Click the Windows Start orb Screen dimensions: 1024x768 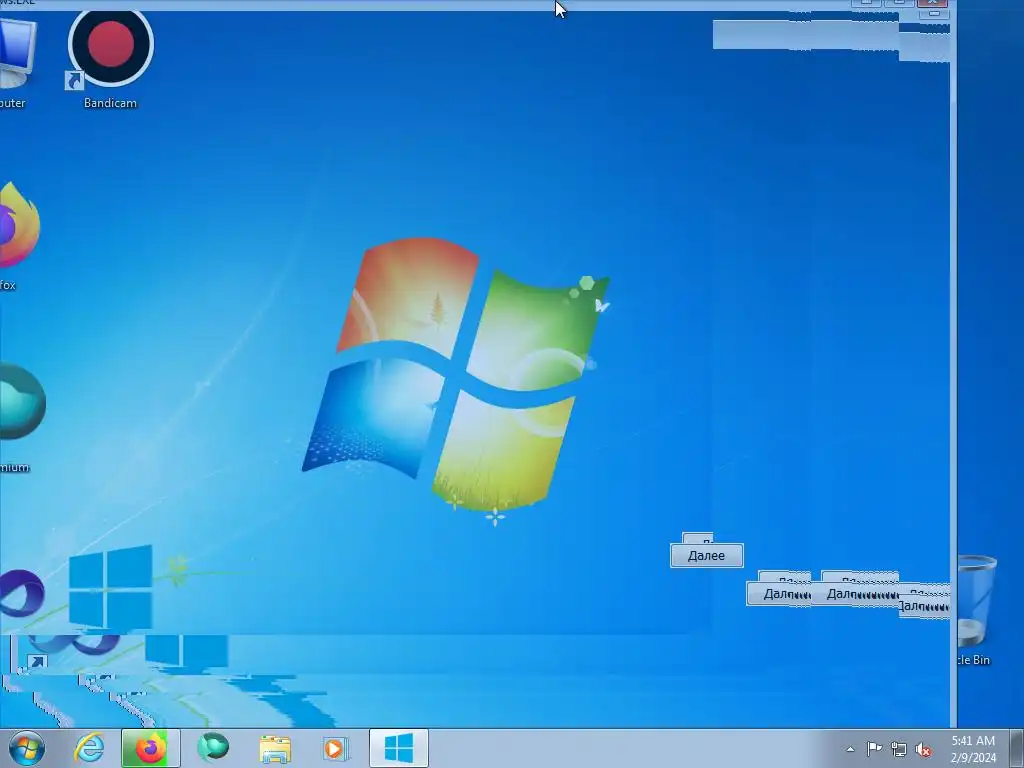coord(26,748)
